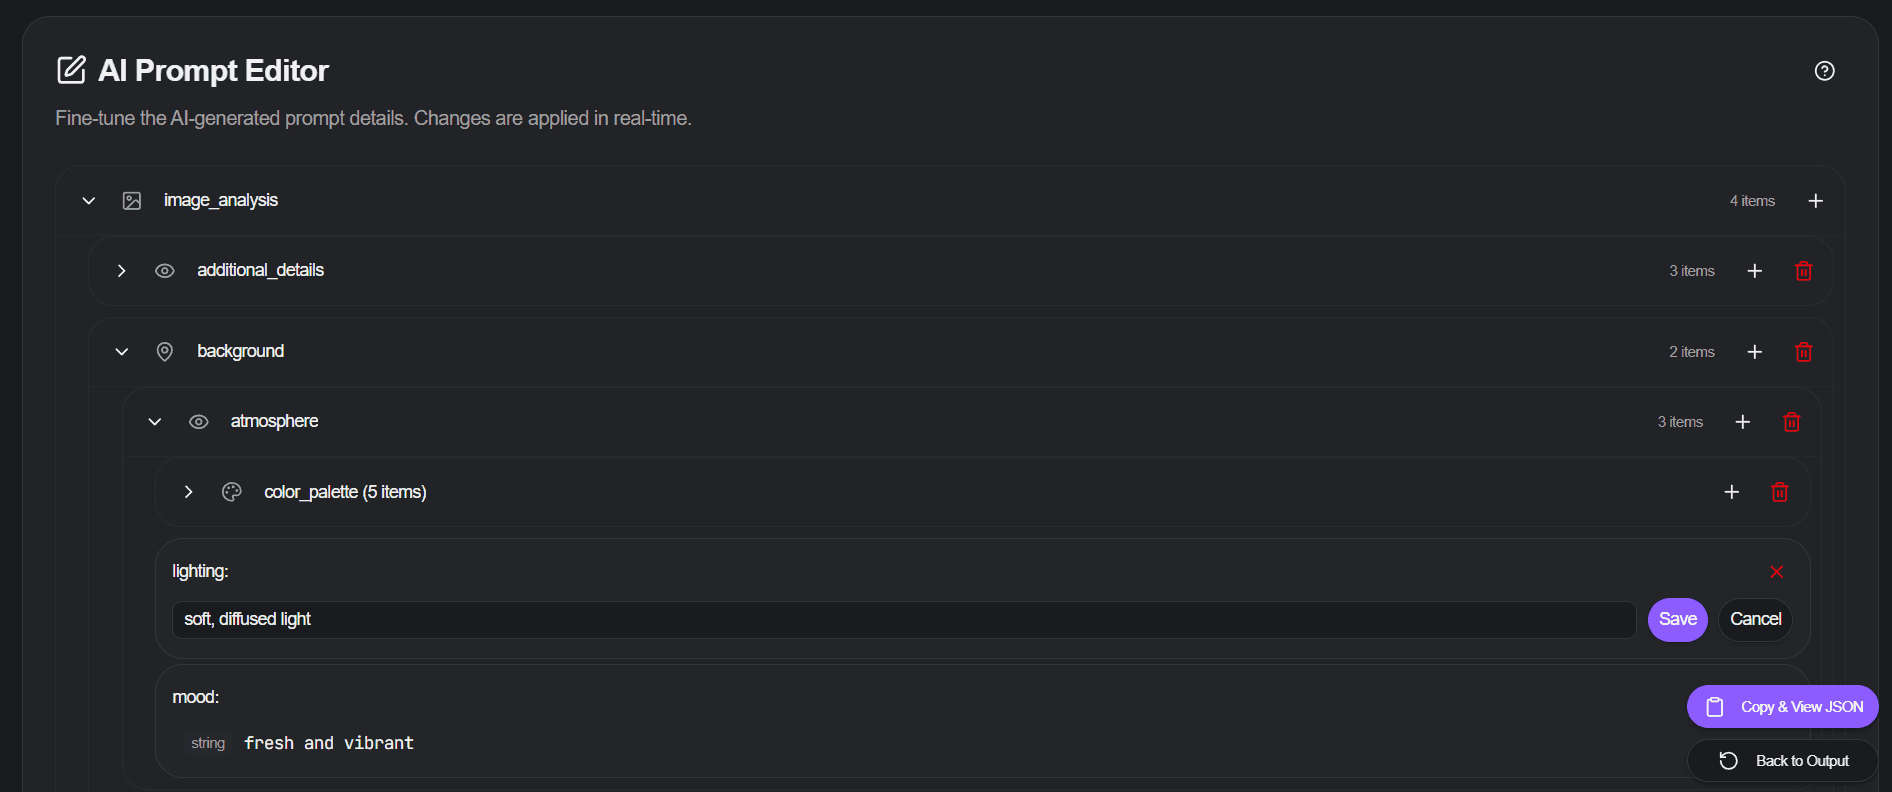Click the eye icon beside atmosphere
1892x792 pixels.
click(198, 422)
